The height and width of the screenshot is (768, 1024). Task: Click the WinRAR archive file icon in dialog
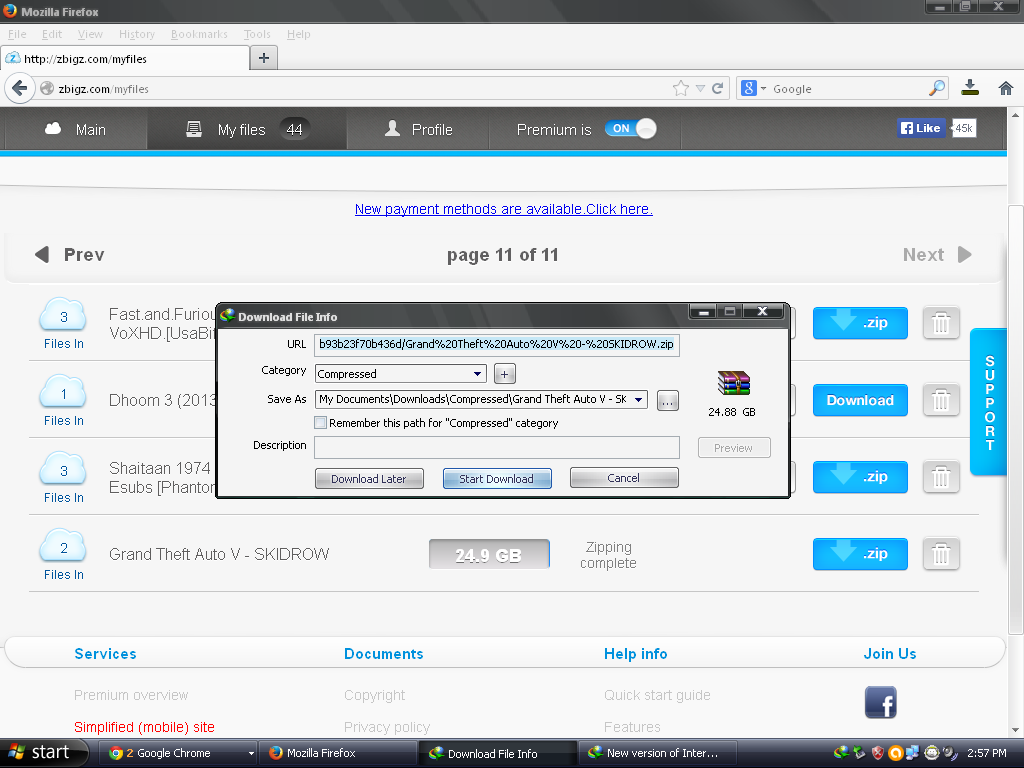(x=733, y=383)
